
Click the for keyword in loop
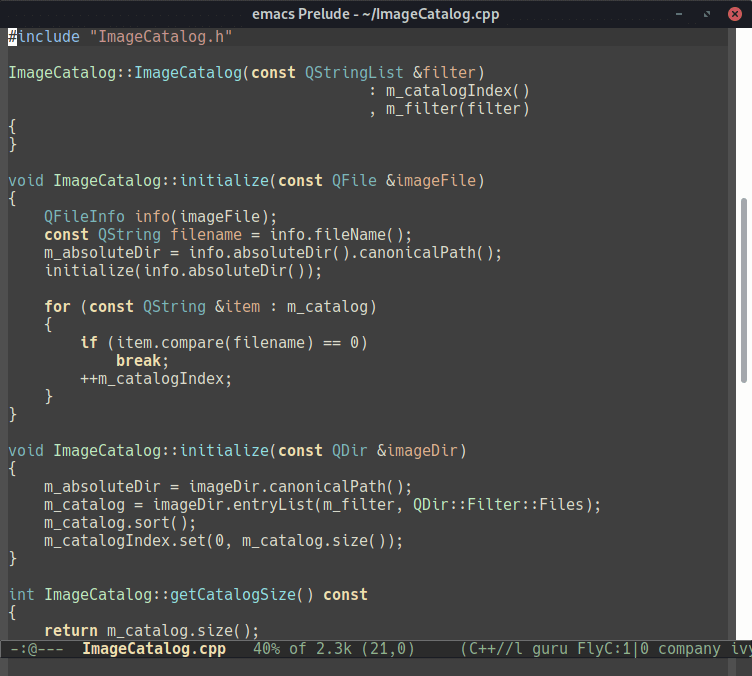[x=57, y=306]
